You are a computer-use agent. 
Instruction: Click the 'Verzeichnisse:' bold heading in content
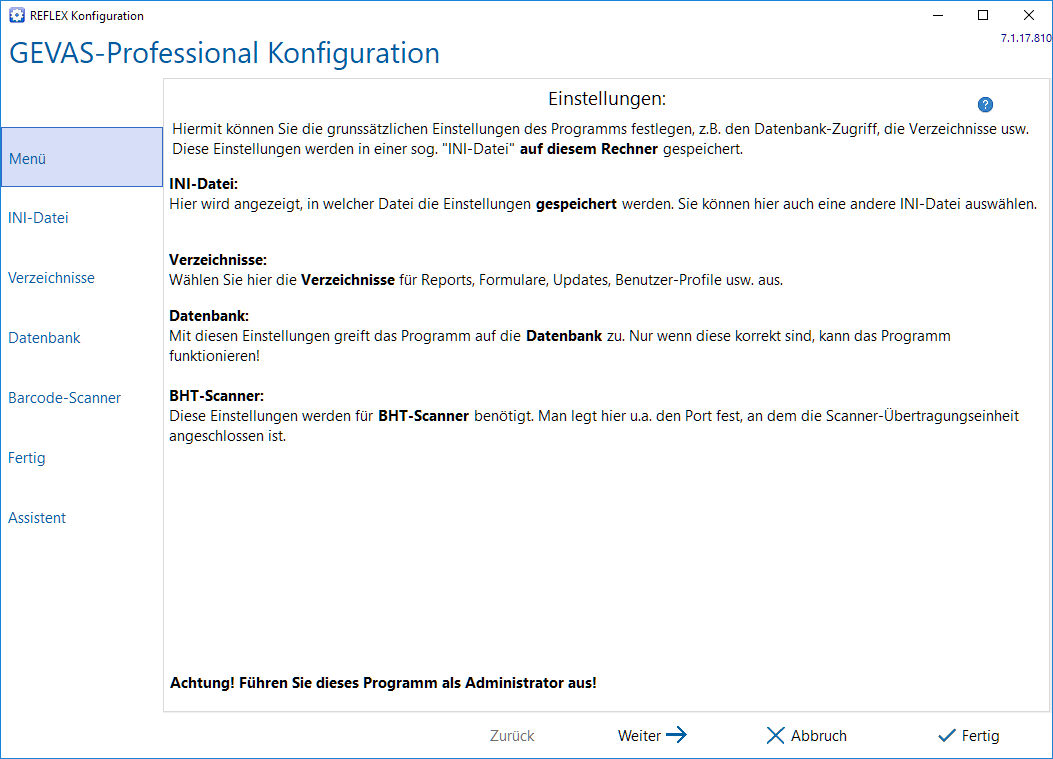pyautogui.click(x=218, y=260)
